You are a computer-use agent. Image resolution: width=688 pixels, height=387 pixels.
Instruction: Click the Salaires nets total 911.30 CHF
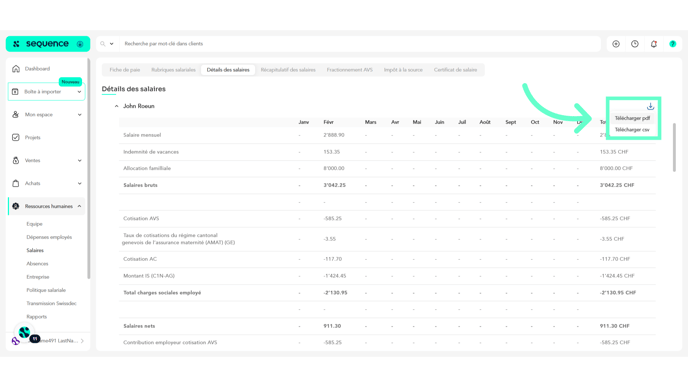[614, 326]
